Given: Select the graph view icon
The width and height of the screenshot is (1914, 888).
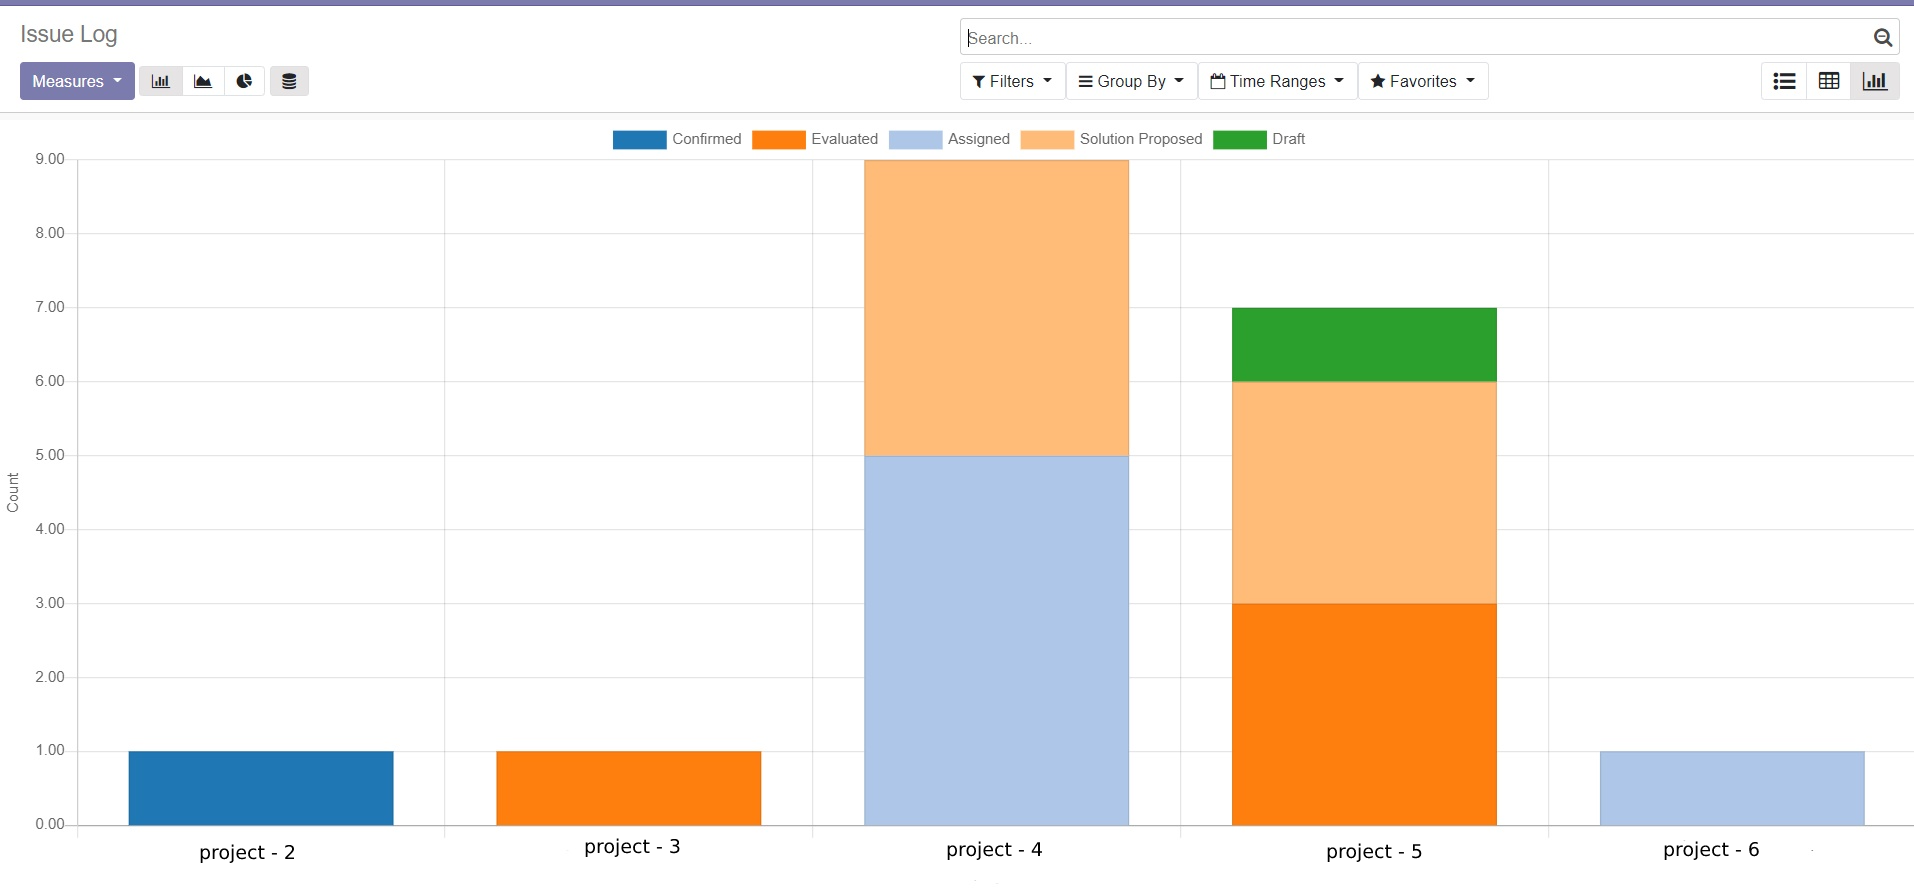Looking at the screenshot, I should tap(1874, 81).
